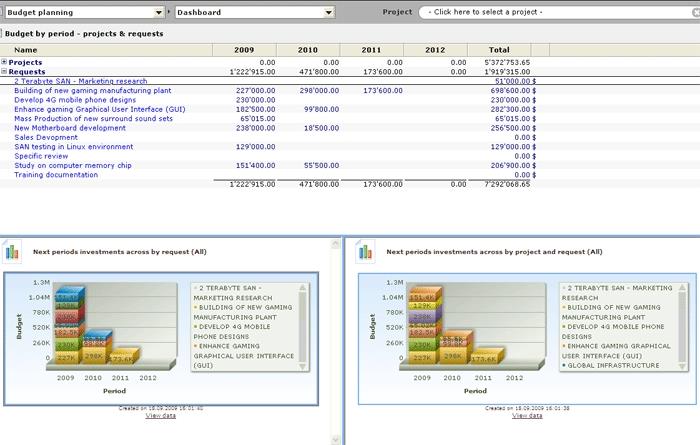Click View data under project and request chart

pyautogui.click(x=527, y=416)
